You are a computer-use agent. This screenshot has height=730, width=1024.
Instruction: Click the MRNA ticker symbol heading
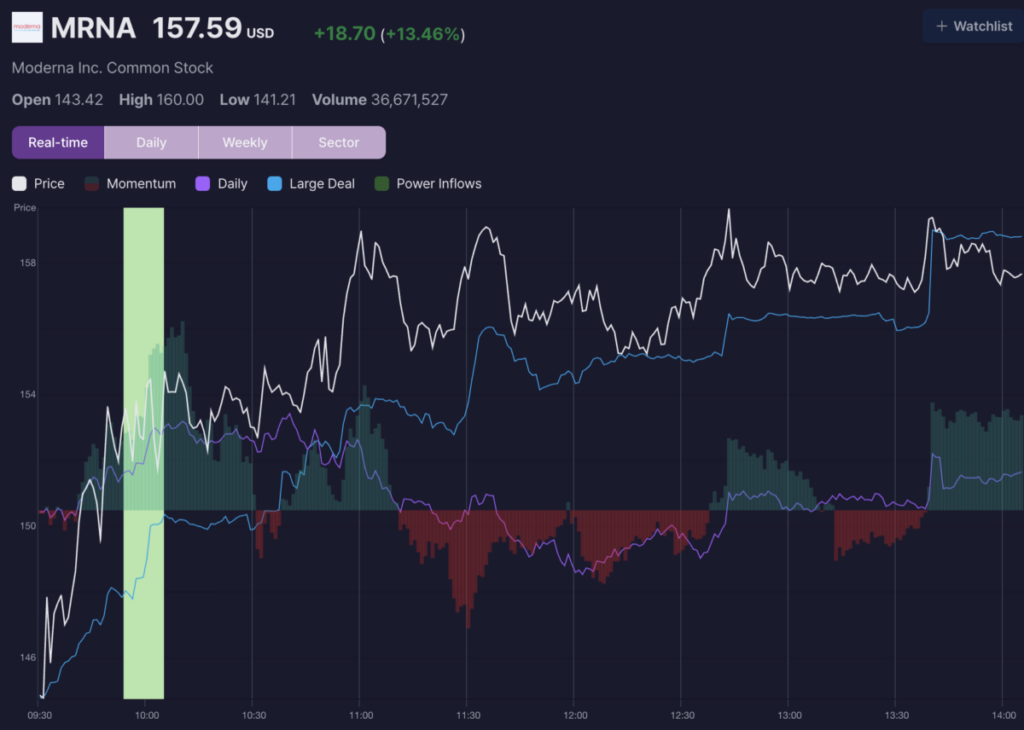pos(93,28)
